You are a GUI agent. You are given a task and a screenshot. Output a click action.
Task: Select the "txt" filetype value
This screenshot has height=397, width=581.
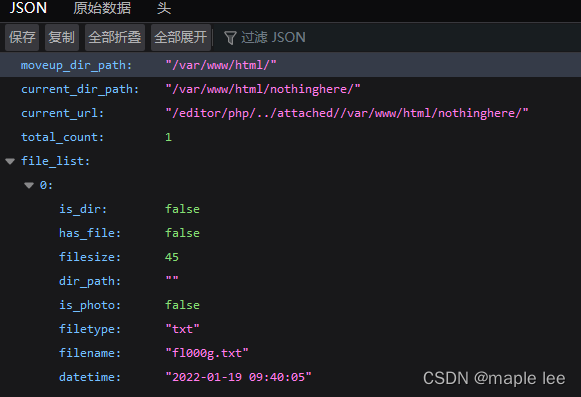pos(182,329)
